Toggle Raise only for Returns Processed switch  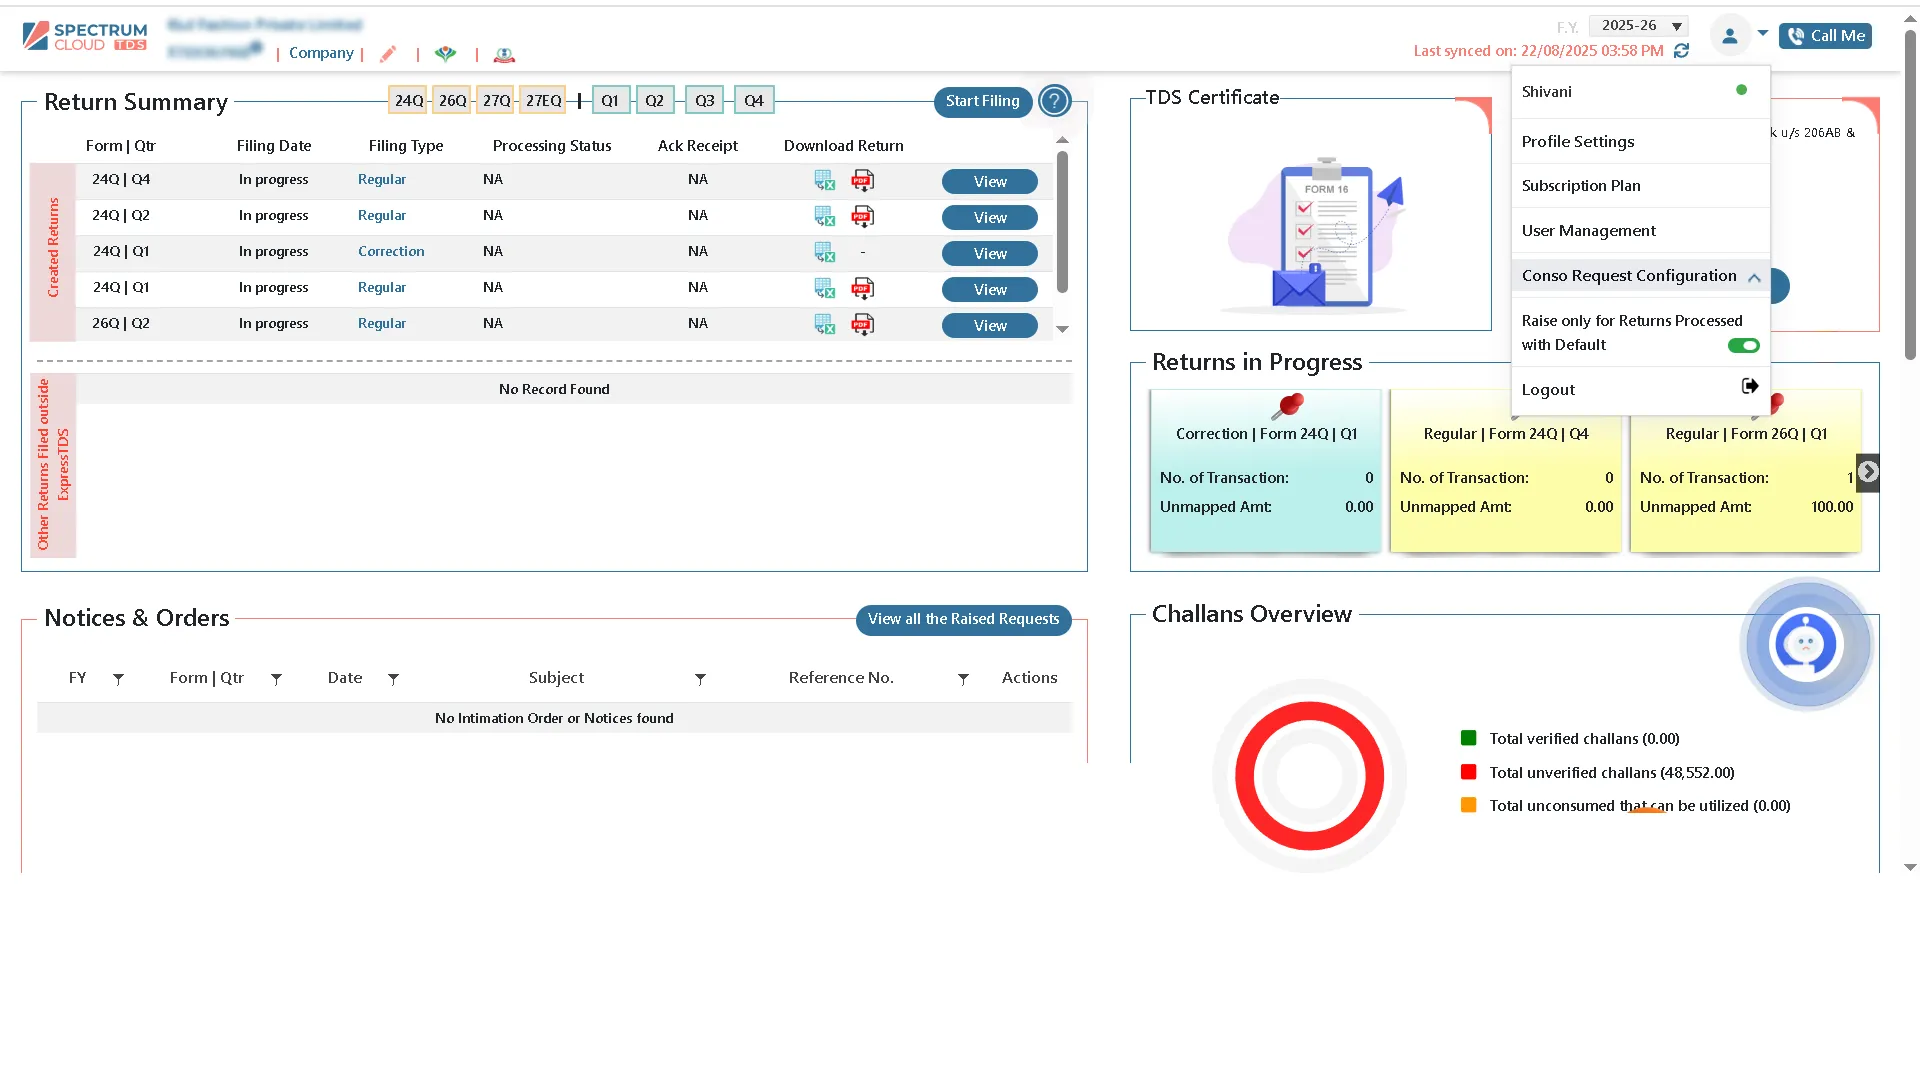coord(1743,346)
